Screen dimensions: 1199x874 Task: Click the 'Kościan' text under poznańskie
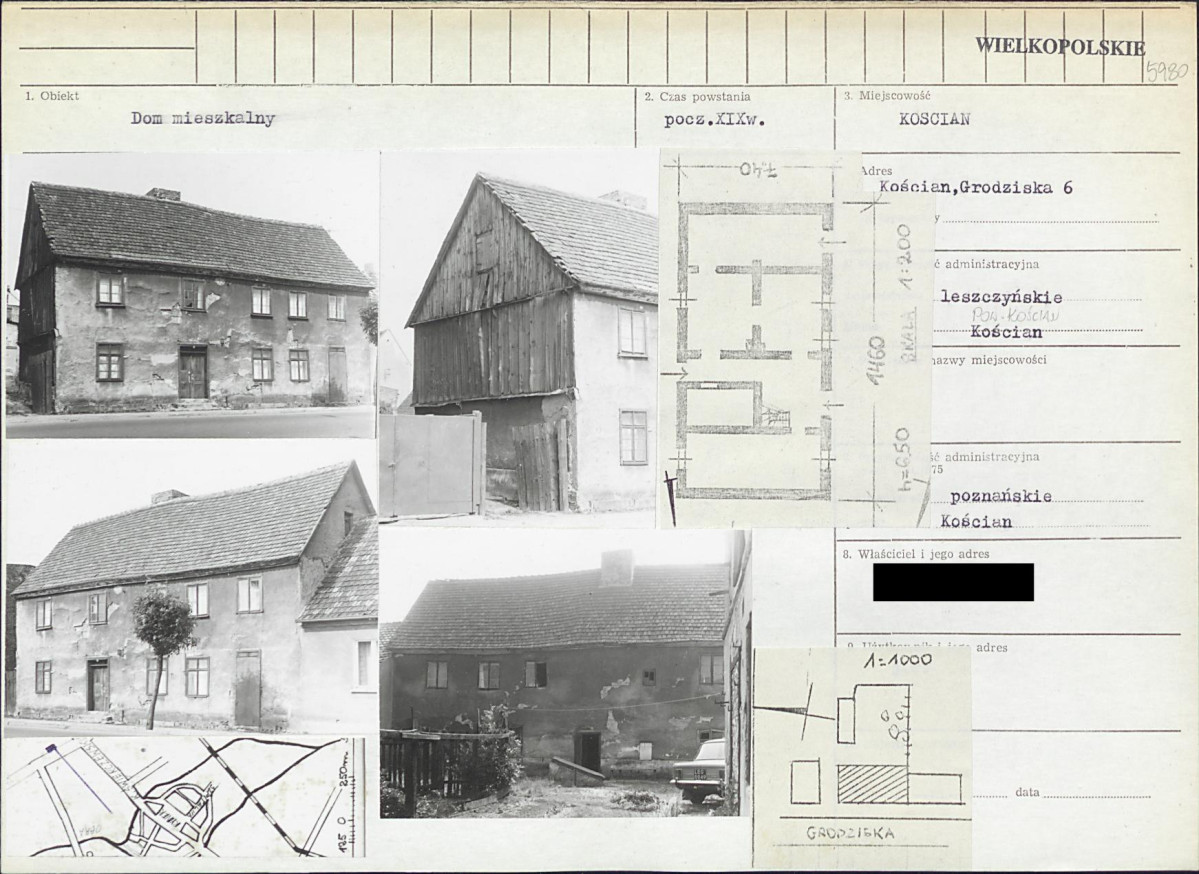coord(976,521)
